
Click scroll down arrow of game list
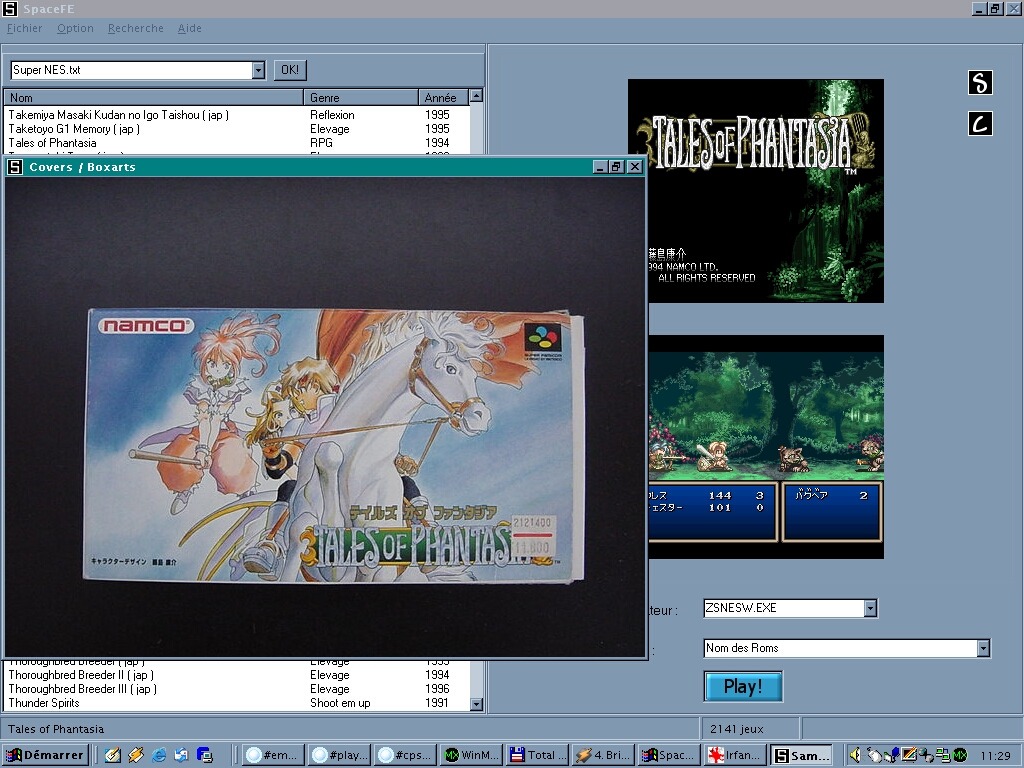477,704
